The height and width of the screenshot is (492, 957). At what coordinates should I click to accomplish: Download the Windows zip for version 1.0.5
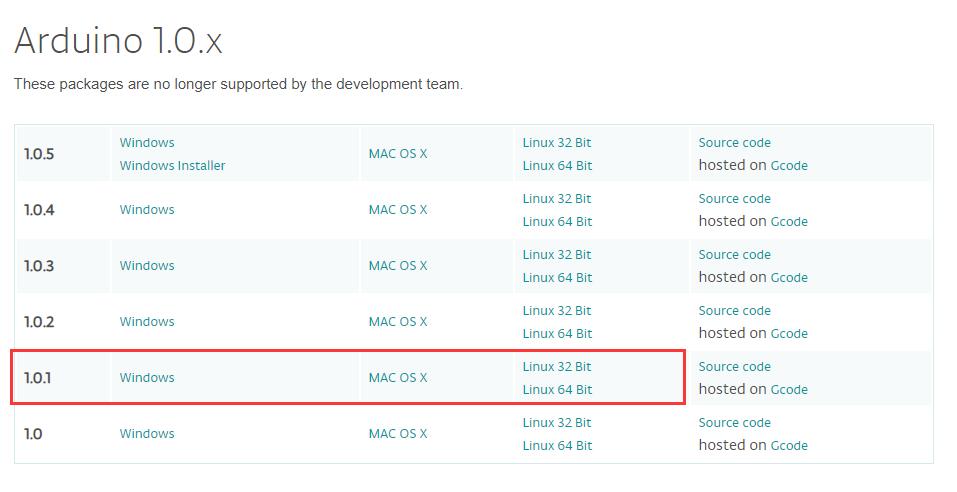[x=147, y=143]
